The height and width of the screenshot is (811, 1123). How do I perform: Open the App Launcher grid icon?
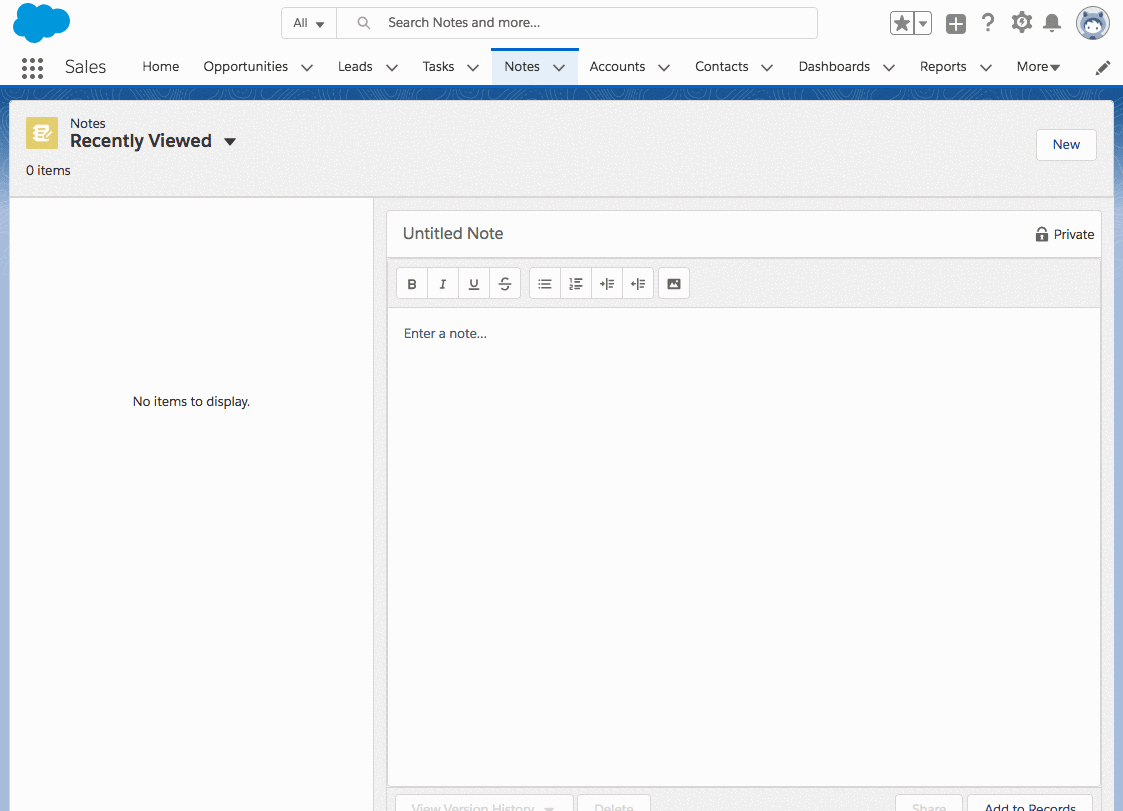[x=32, y=67]
